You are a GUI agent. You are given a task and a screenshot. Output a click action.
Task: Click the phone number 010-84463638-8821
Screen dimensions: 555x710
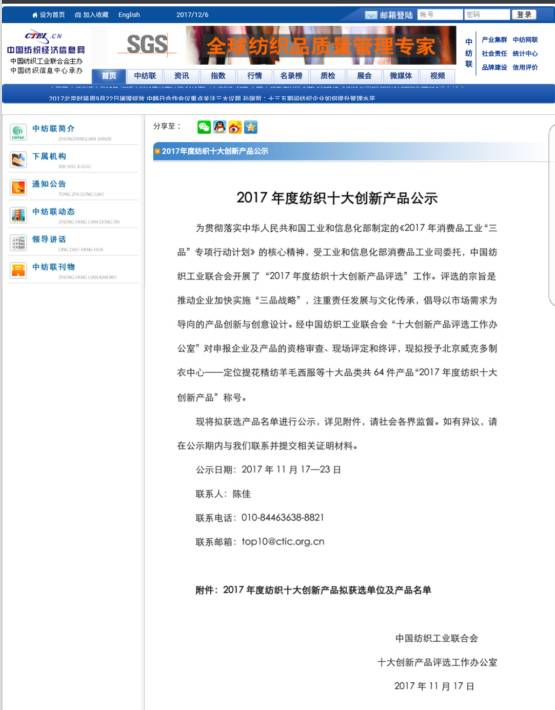point(282,518)
